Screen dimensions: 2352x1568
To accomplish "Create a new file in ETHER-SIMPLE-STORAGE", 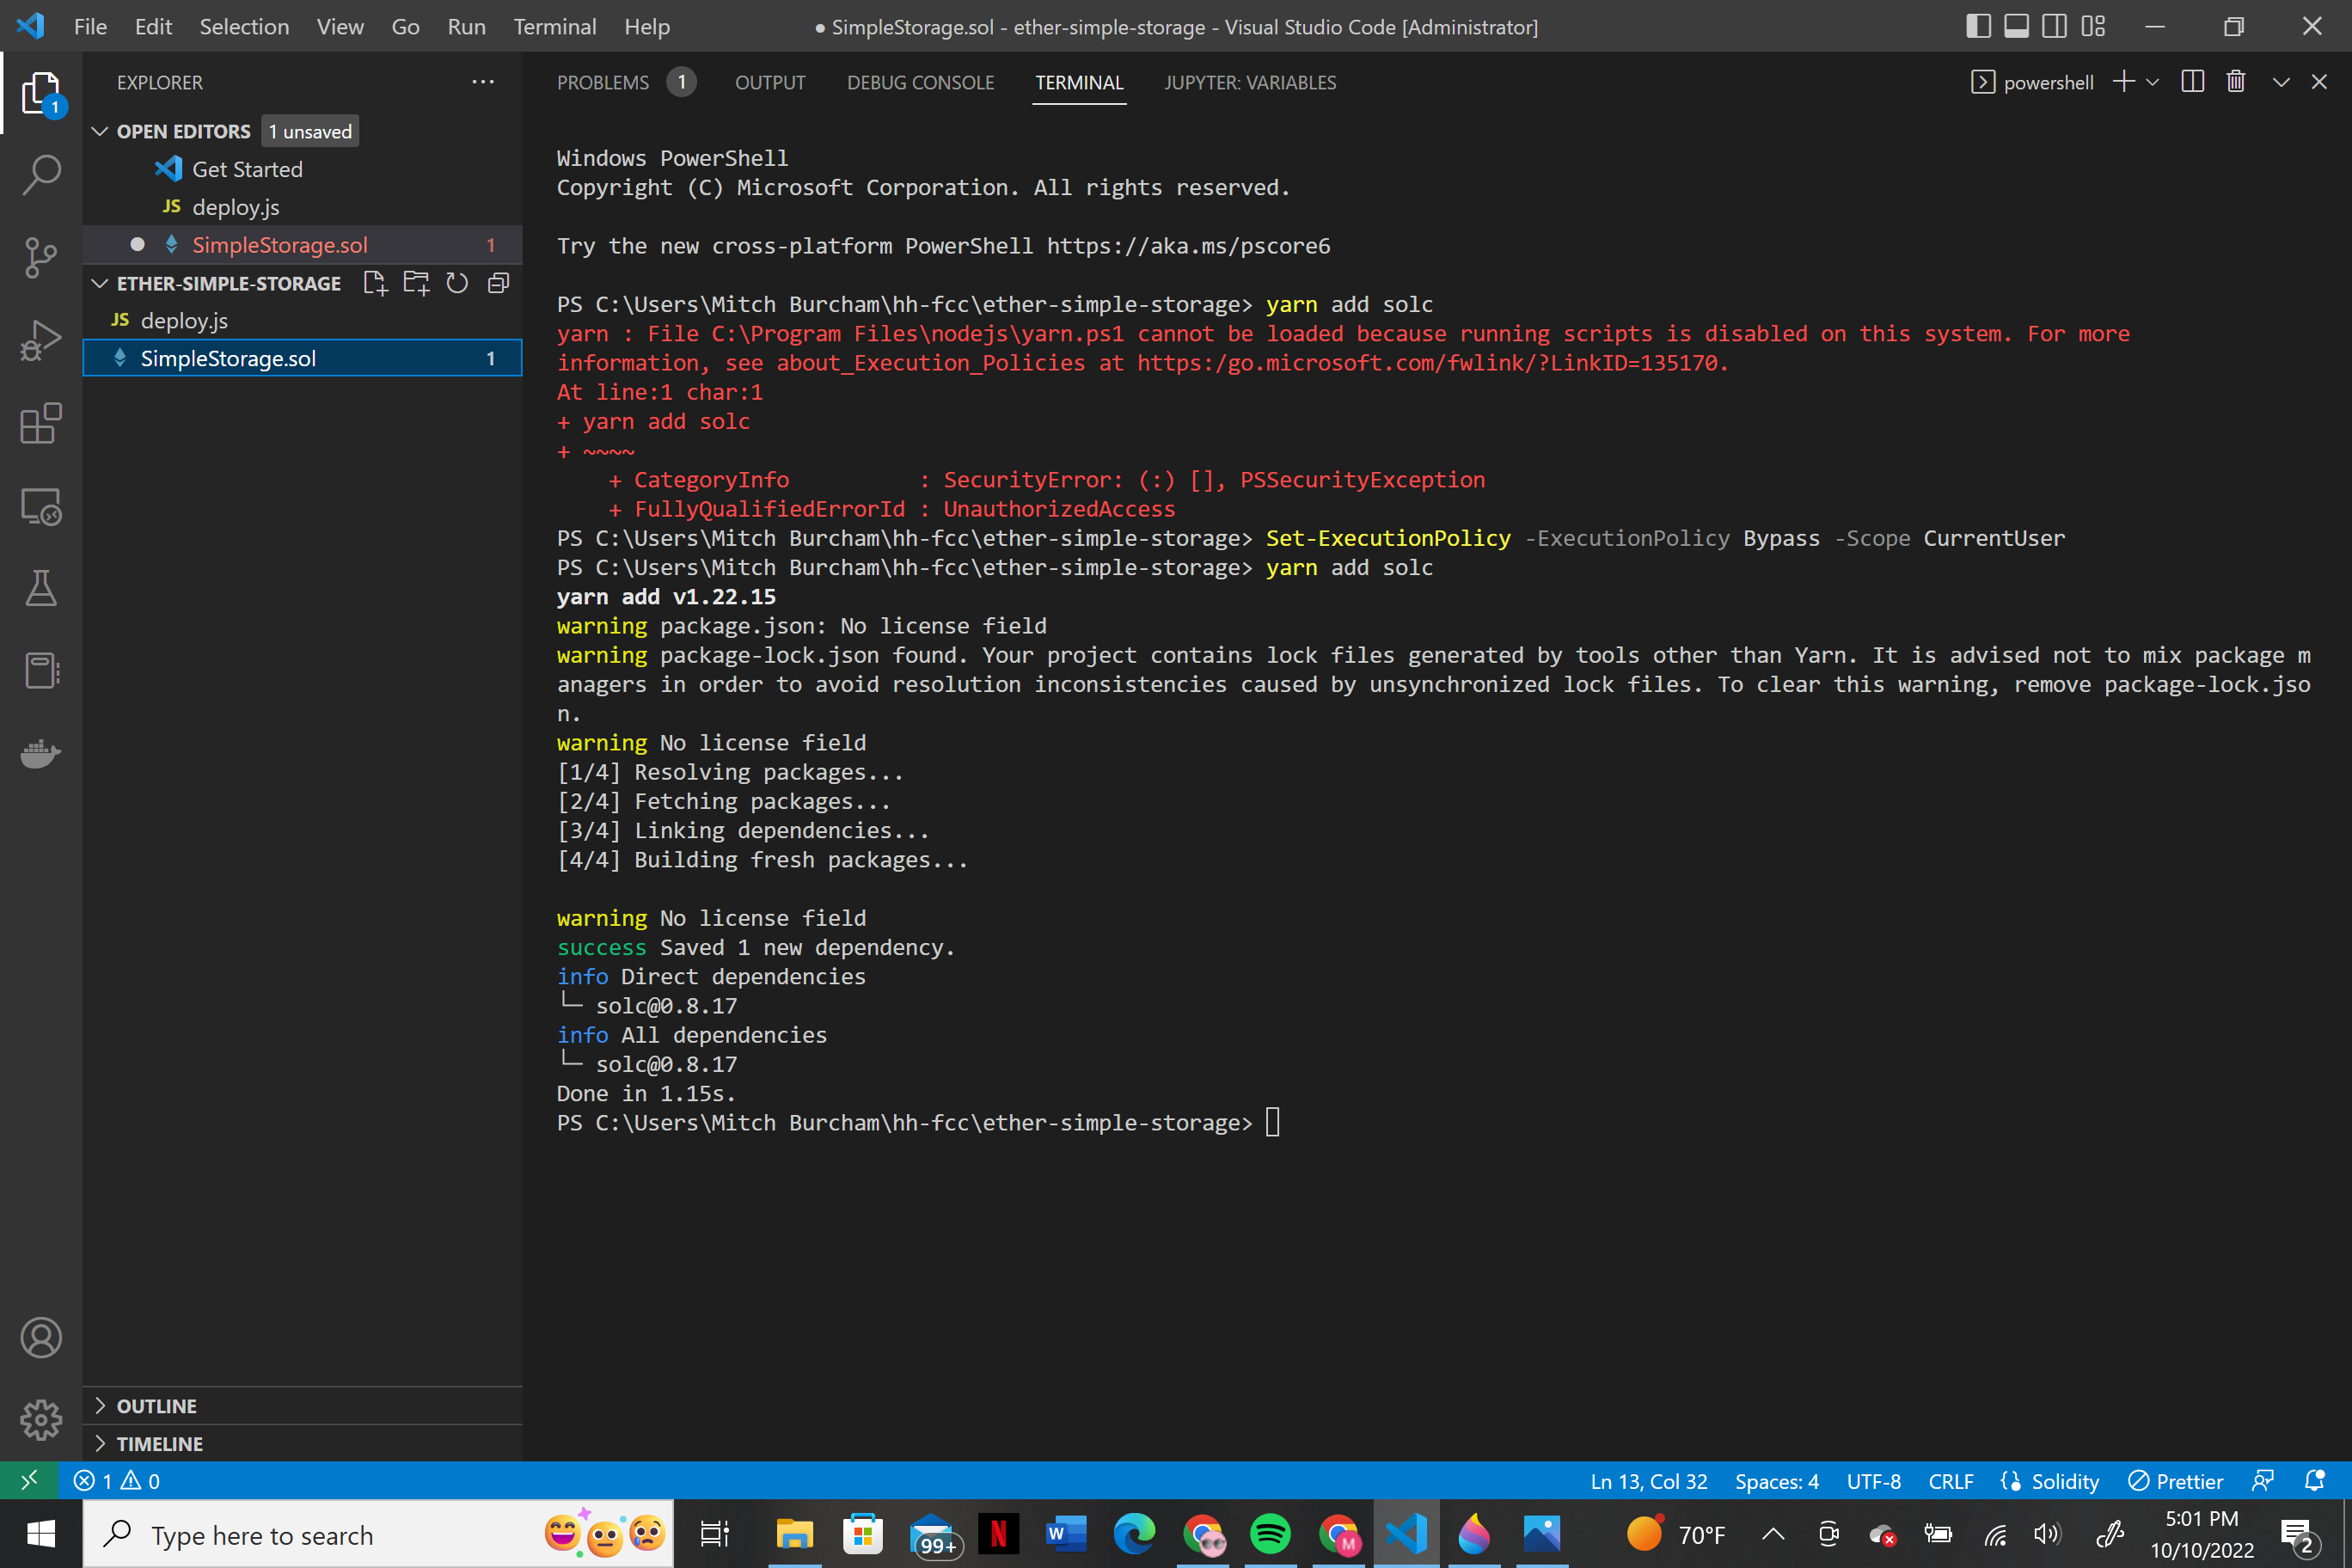I will [375, 283].
